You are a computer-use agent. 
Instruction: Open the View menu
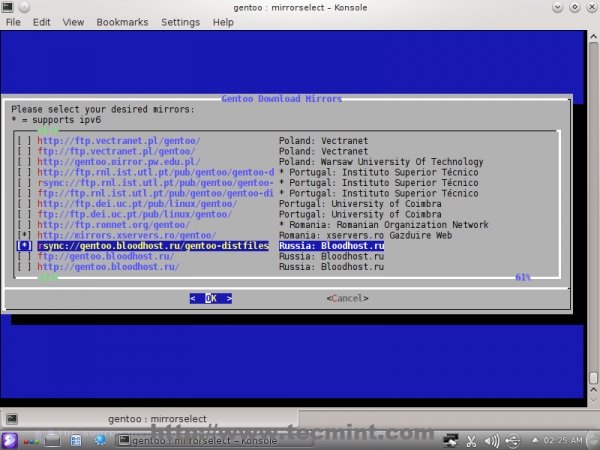point(73,22)
